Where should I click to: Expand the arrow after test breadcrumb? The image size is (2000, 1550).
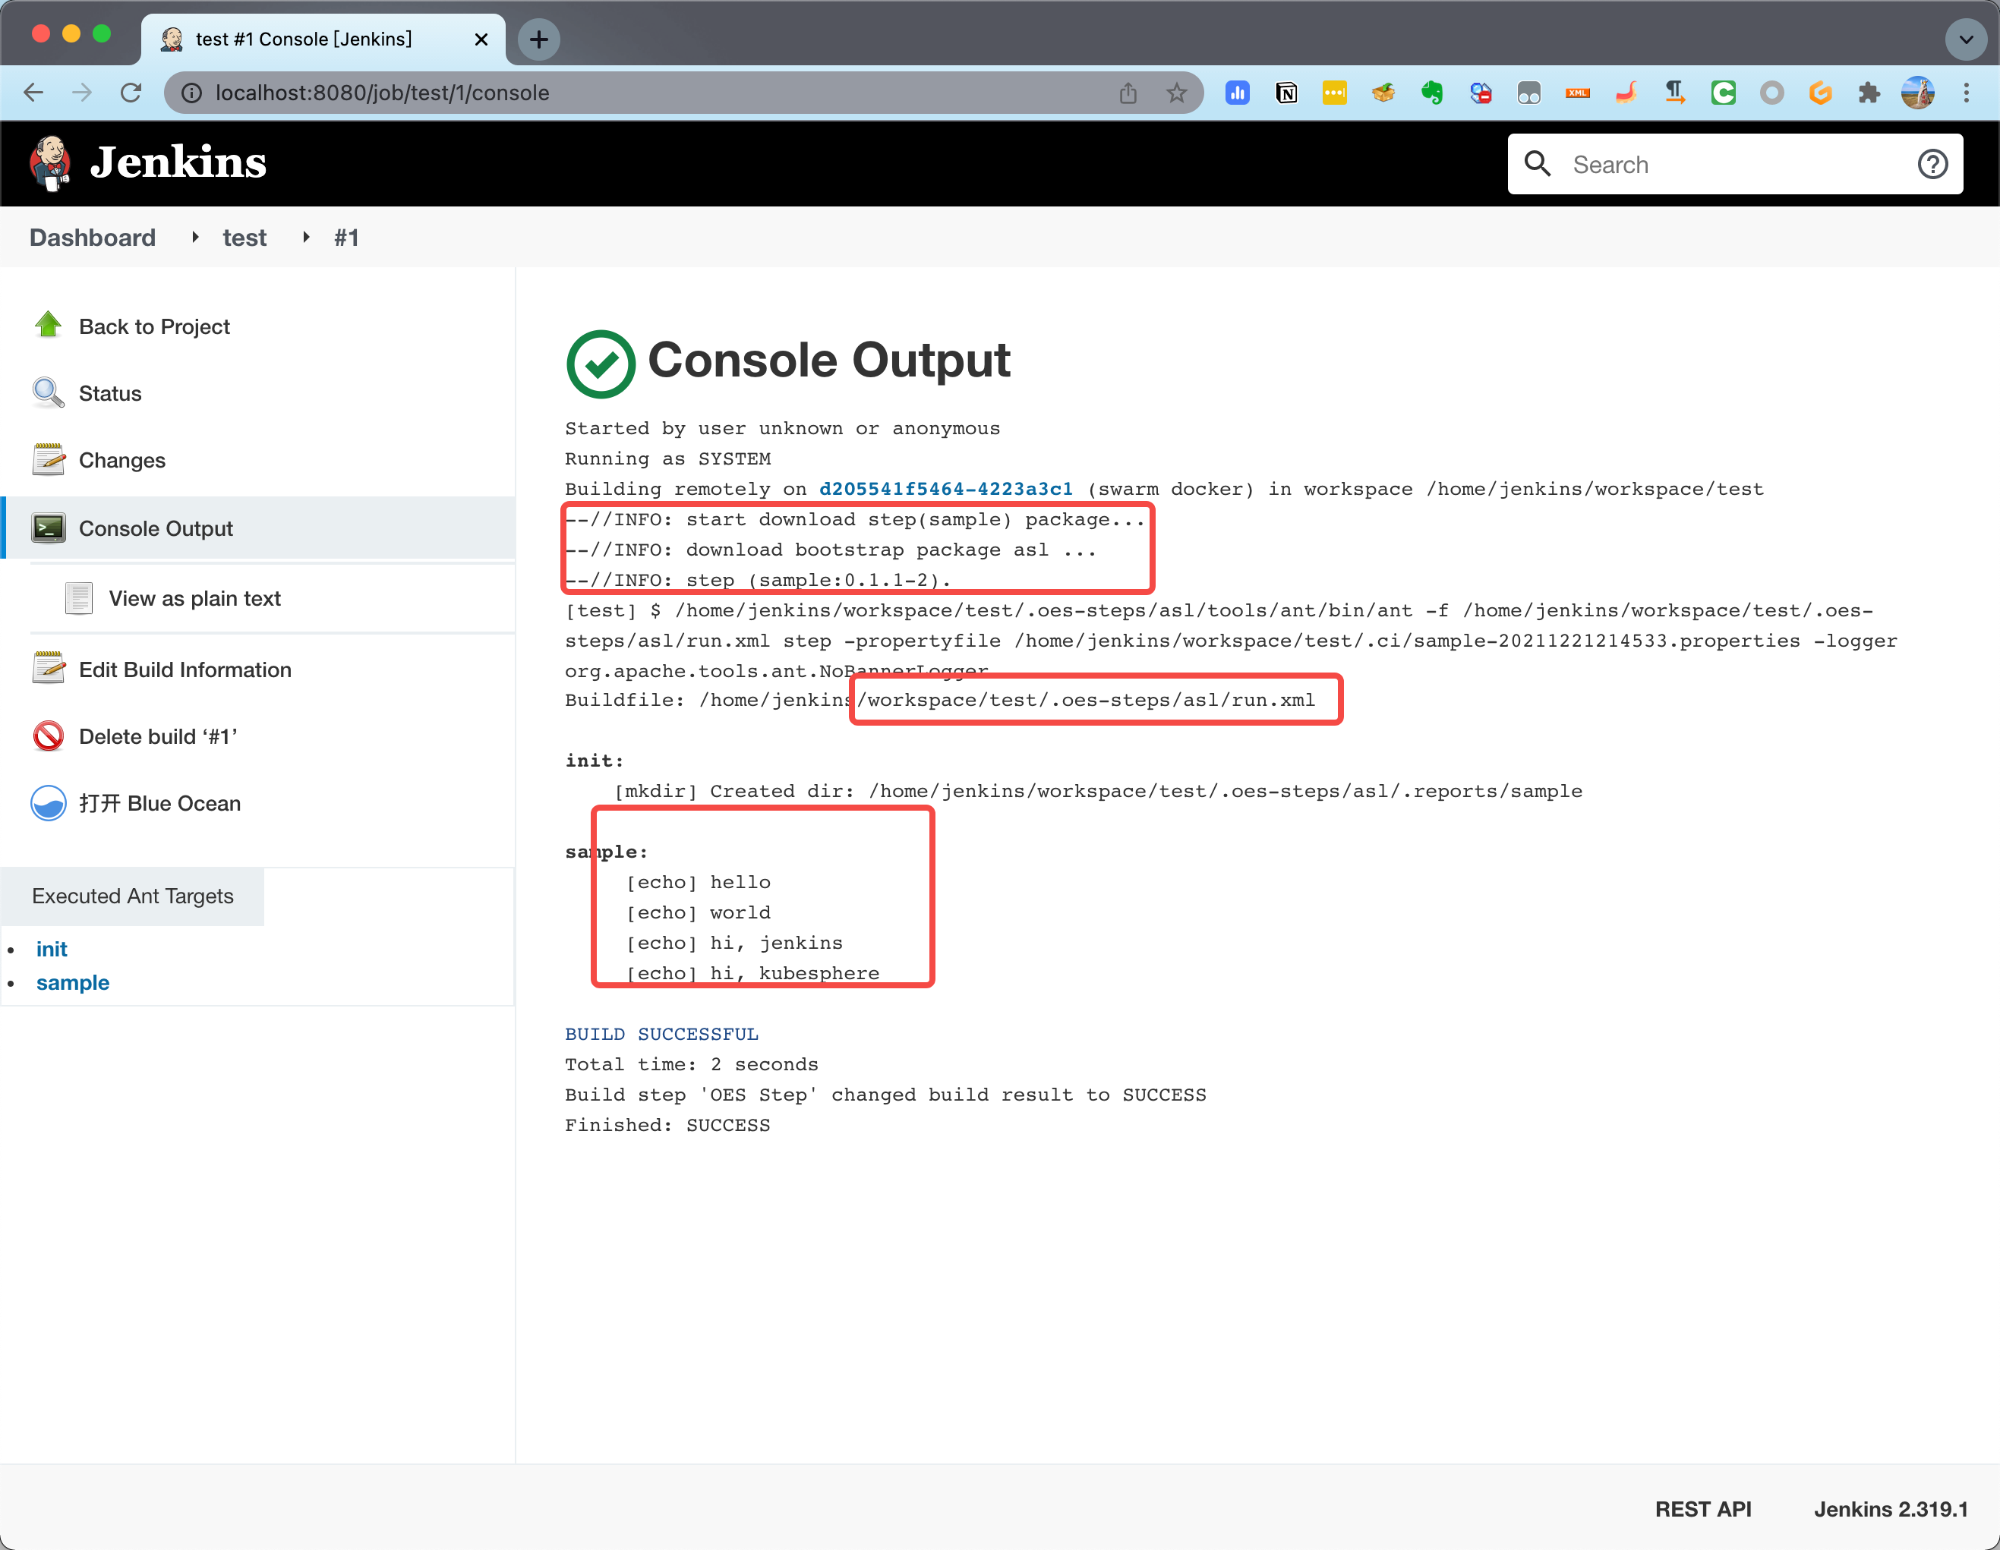(306, 237)
